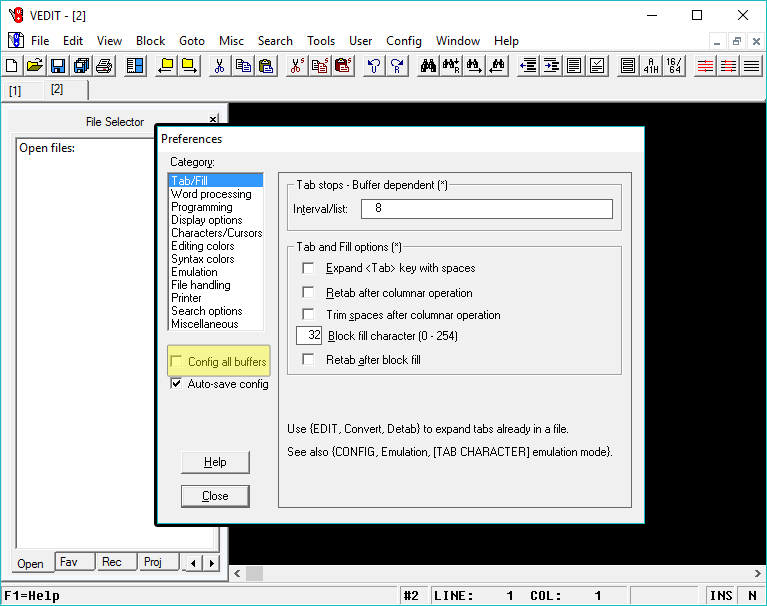Click the Close button in Preferences
Image resolution: width=767 pixels, height=606 pixels.
point(215,496)
